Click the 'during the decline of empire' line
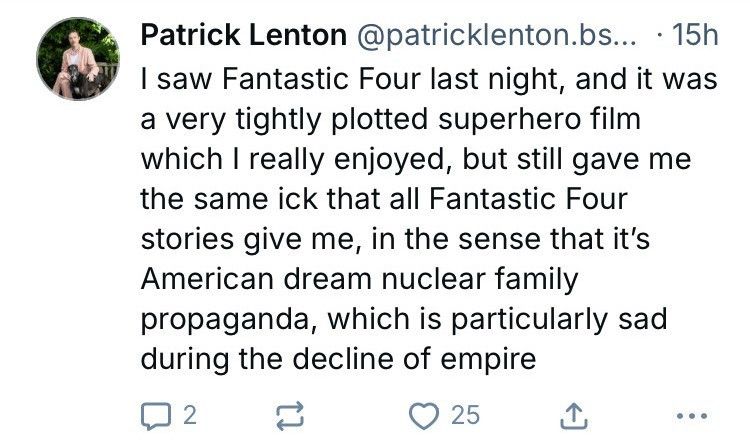 (x=338, y=359)
